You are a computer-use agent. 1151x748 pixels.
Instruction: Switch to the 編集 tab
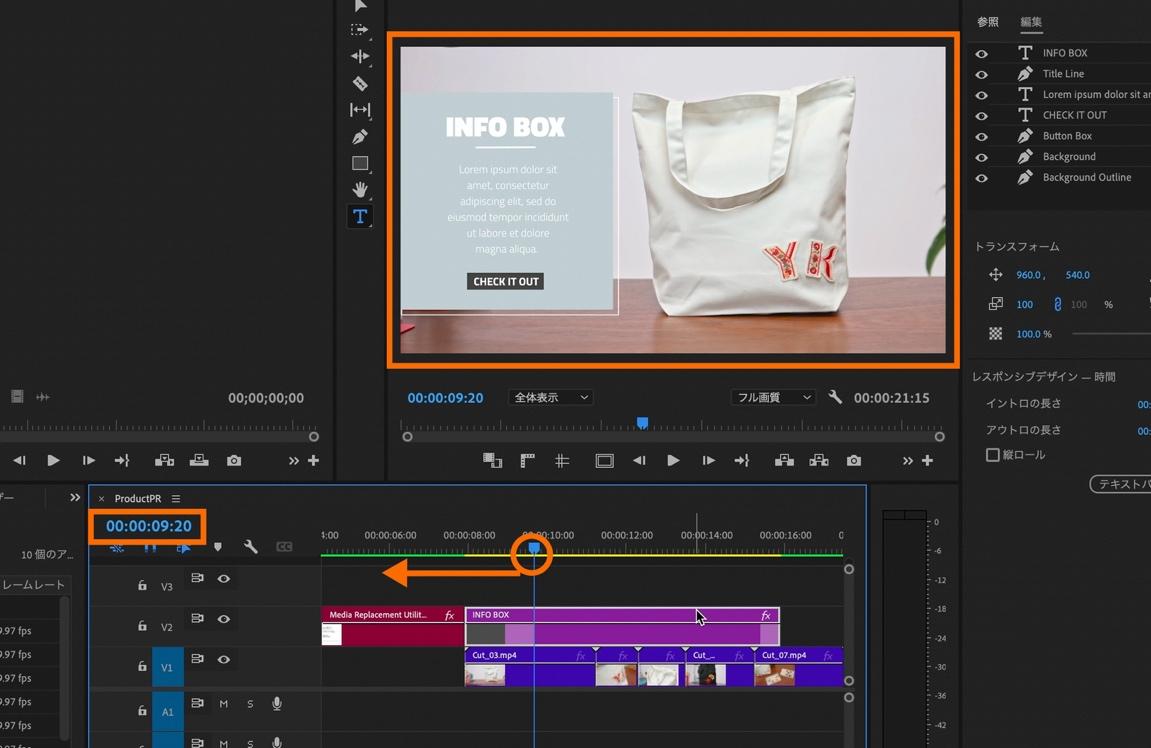tap(1031, 22)
